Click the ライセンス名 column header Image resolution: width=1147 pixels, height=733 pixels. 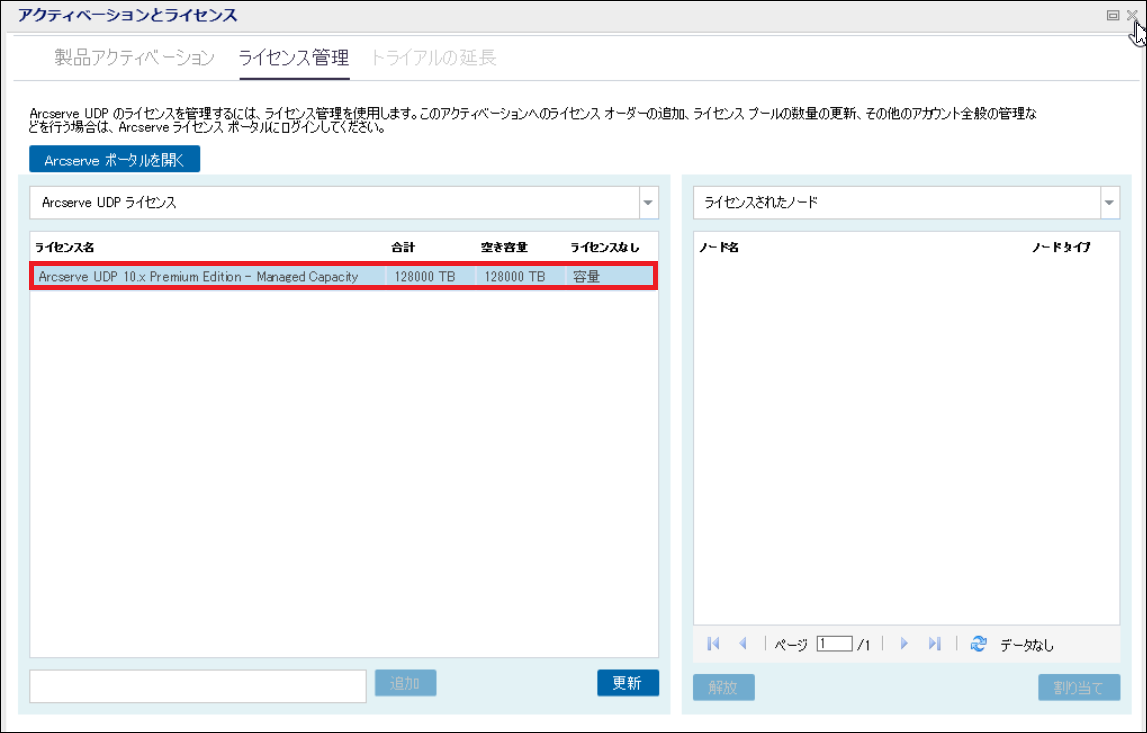65,247
